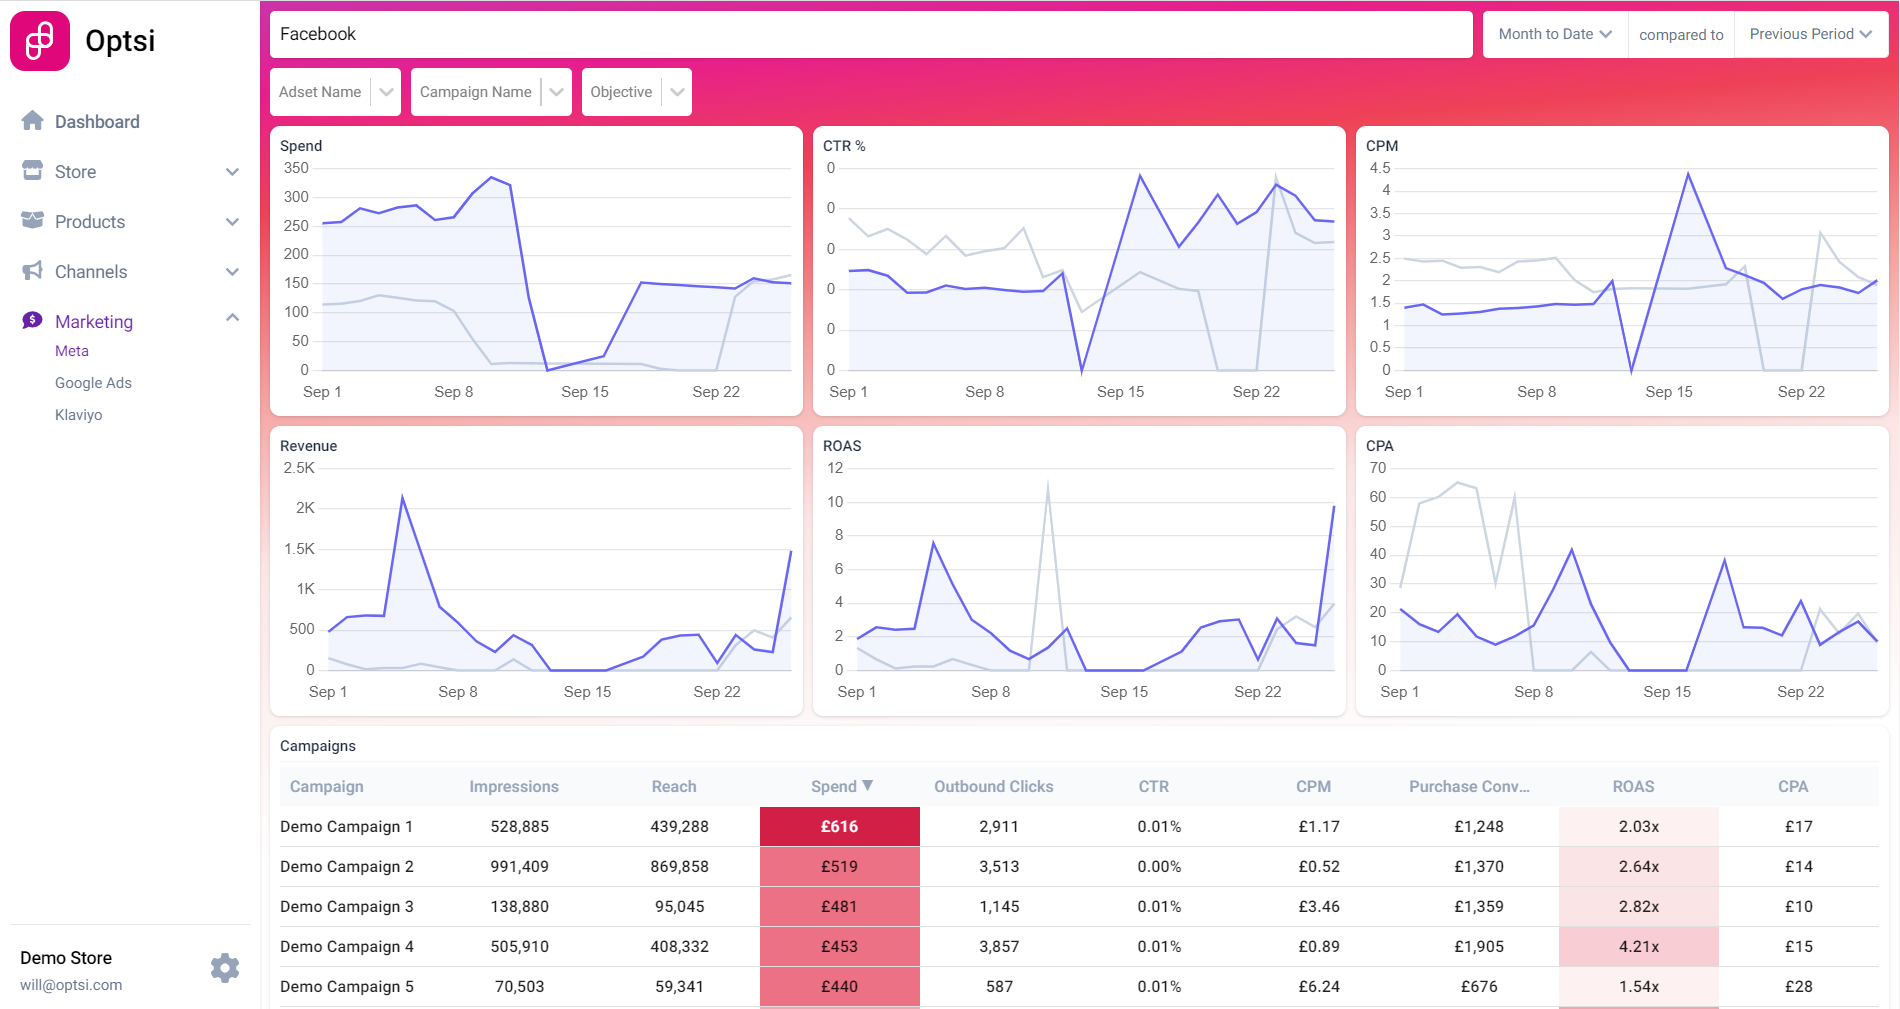Sort by the Impressions column header
Screen dimensions: 1900x1009
point(514,787)
